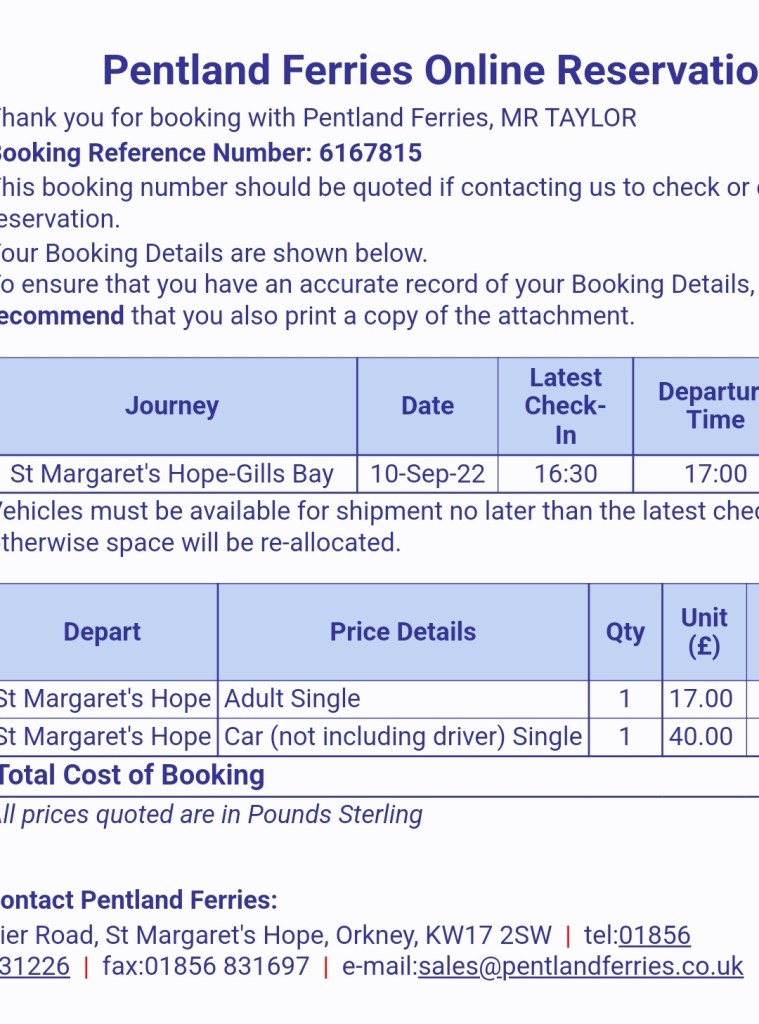Screen dimensions: 759x1024
Task: Click the 01856 telephone number link
Action: click(x=654, y=936)
